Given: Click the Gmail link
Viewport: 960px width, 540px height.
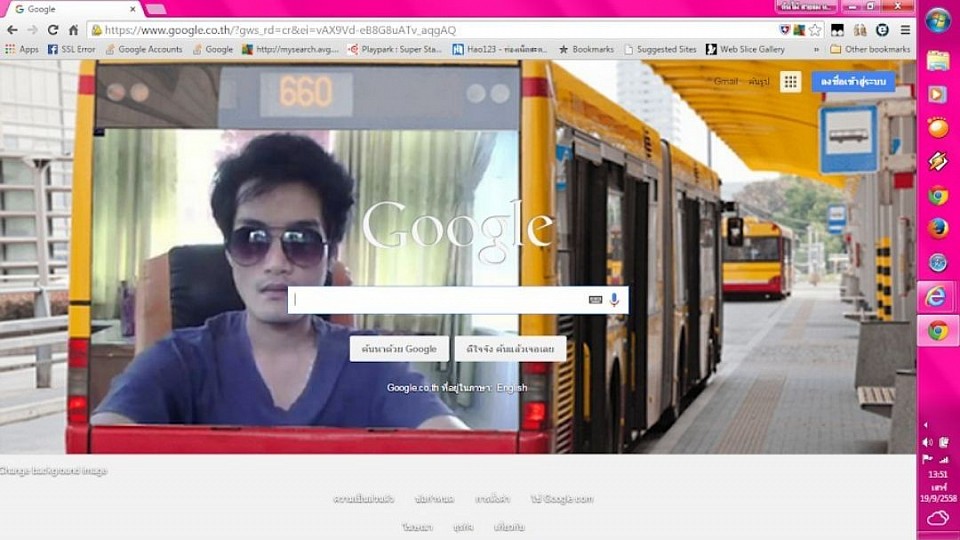Looking at the screenshot, I should tap(725, 81).
